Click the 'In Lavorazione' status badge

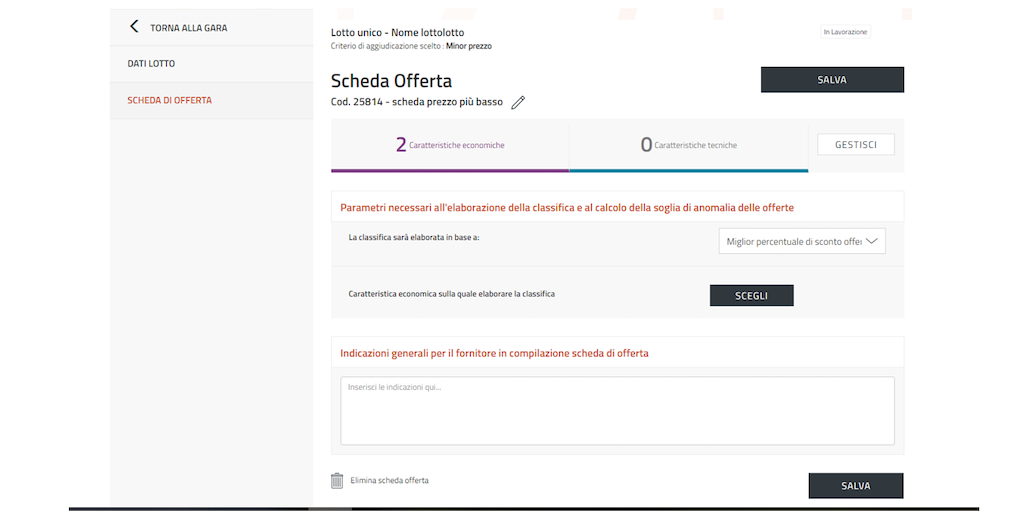click(x=845, y=32)
